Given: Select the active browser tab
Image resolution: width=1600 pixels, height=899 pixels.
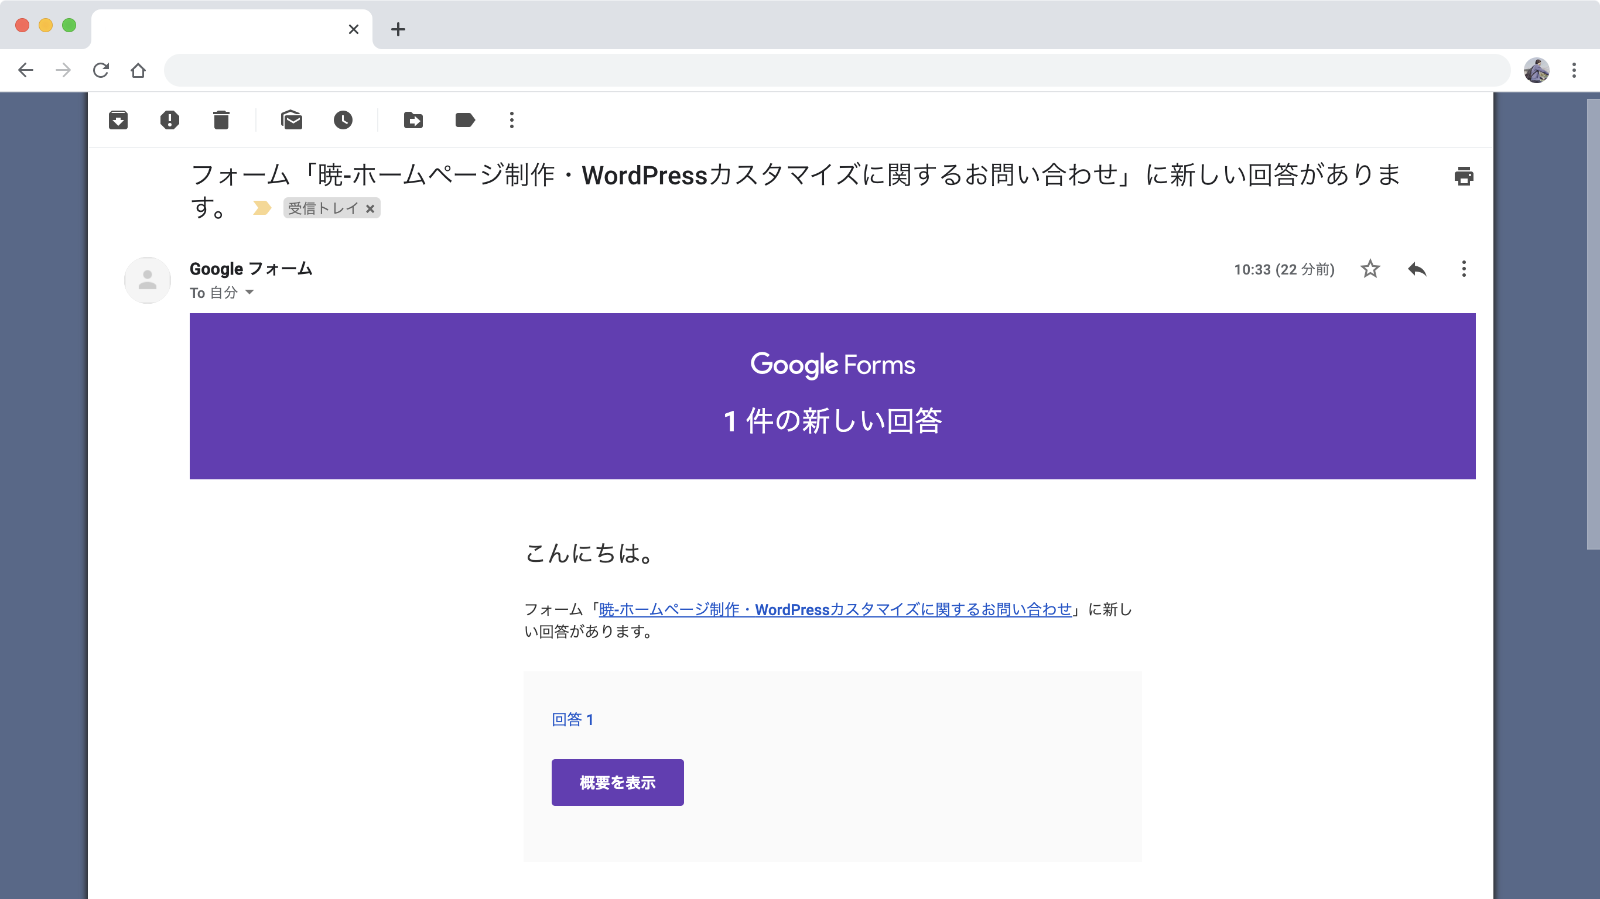Looking at the screenshot, I should pyautogui.click(x=232, y=29).
